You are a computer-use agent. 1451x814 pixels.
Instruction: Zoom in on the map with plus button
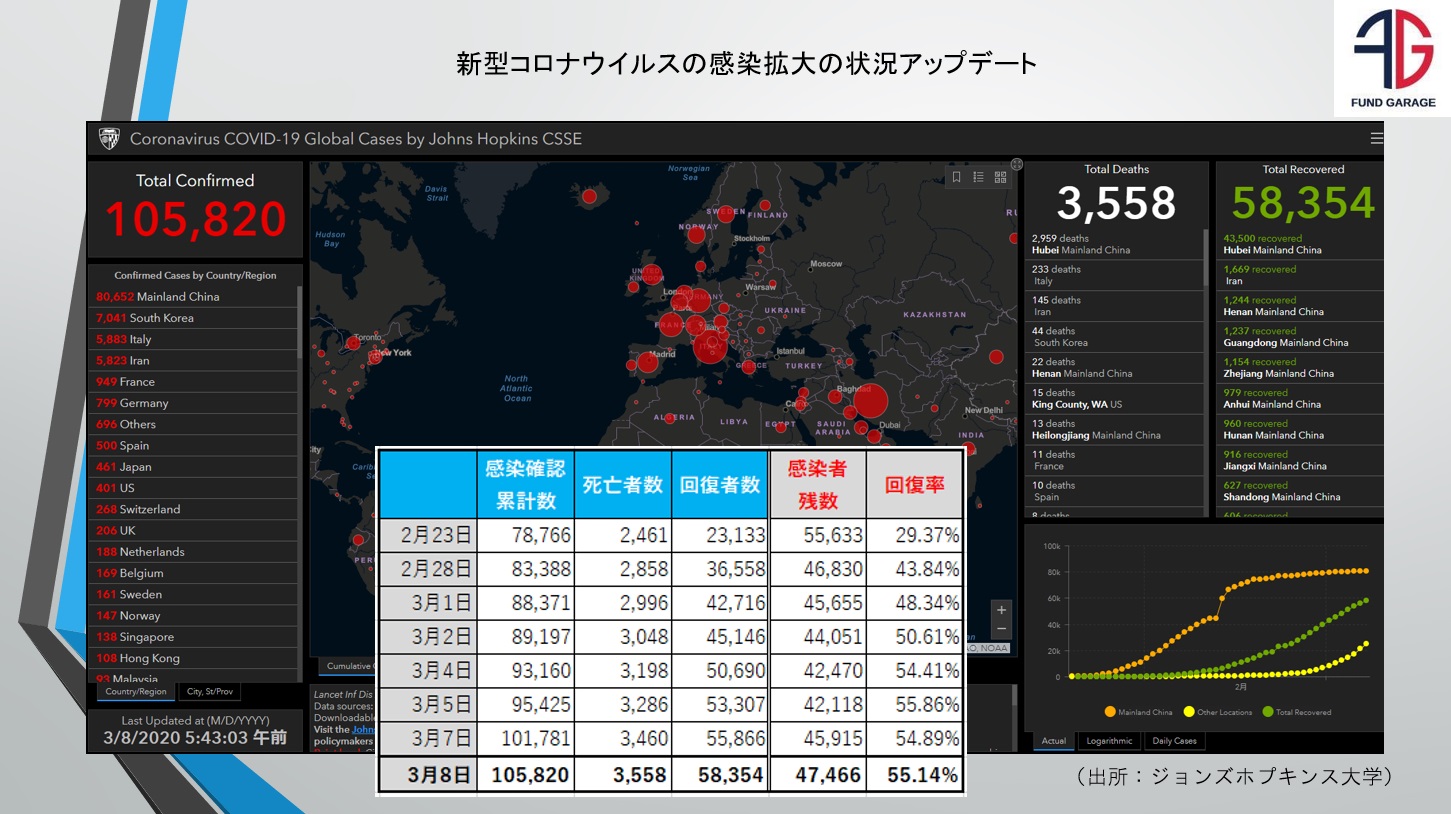coord(1002,610)
